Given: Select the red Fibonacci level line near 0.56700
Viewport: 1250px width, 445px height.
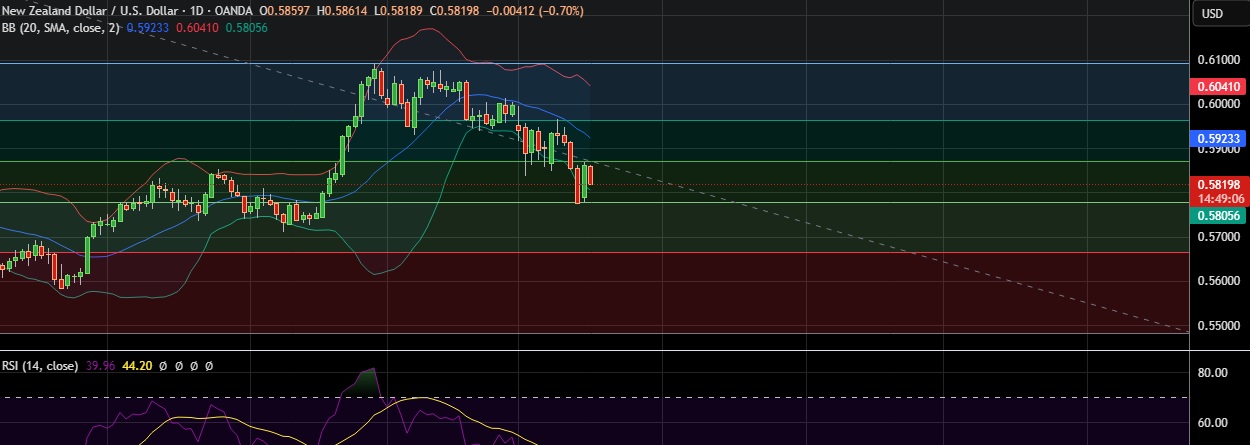Looking at the screenshot, I should [594, 252].
